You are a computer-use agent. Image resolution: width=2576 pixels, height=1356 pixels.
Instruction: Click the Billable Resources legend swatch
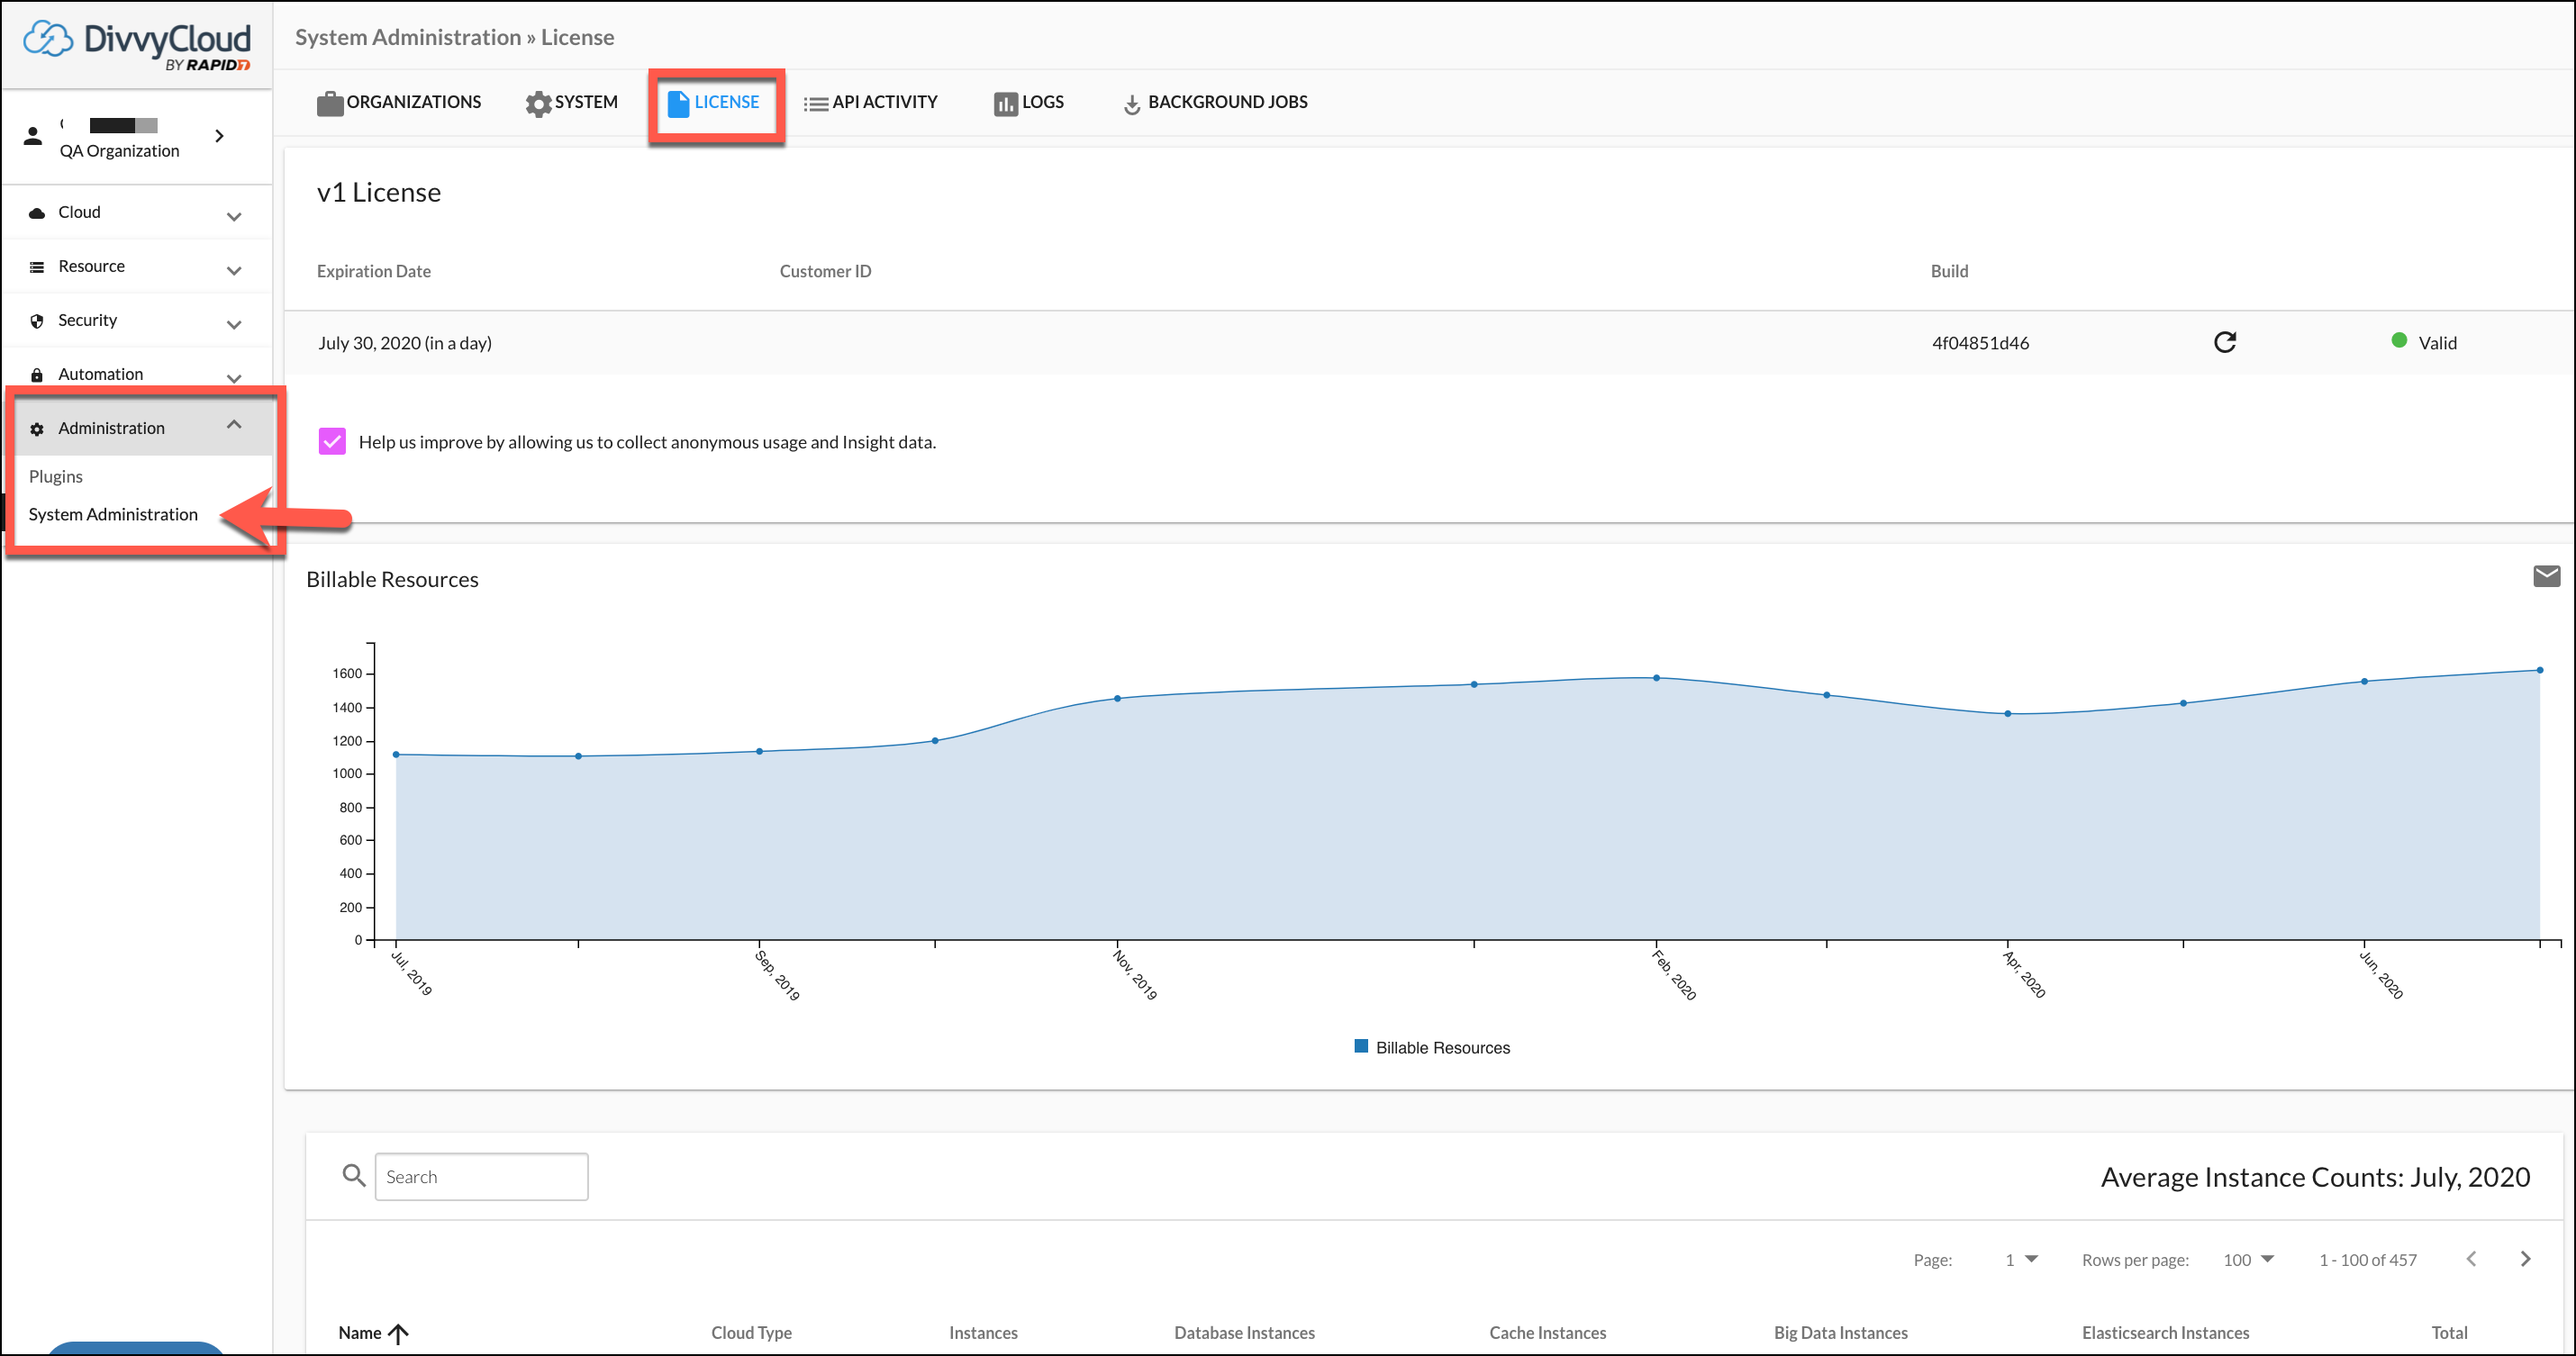[1360, 1046]
